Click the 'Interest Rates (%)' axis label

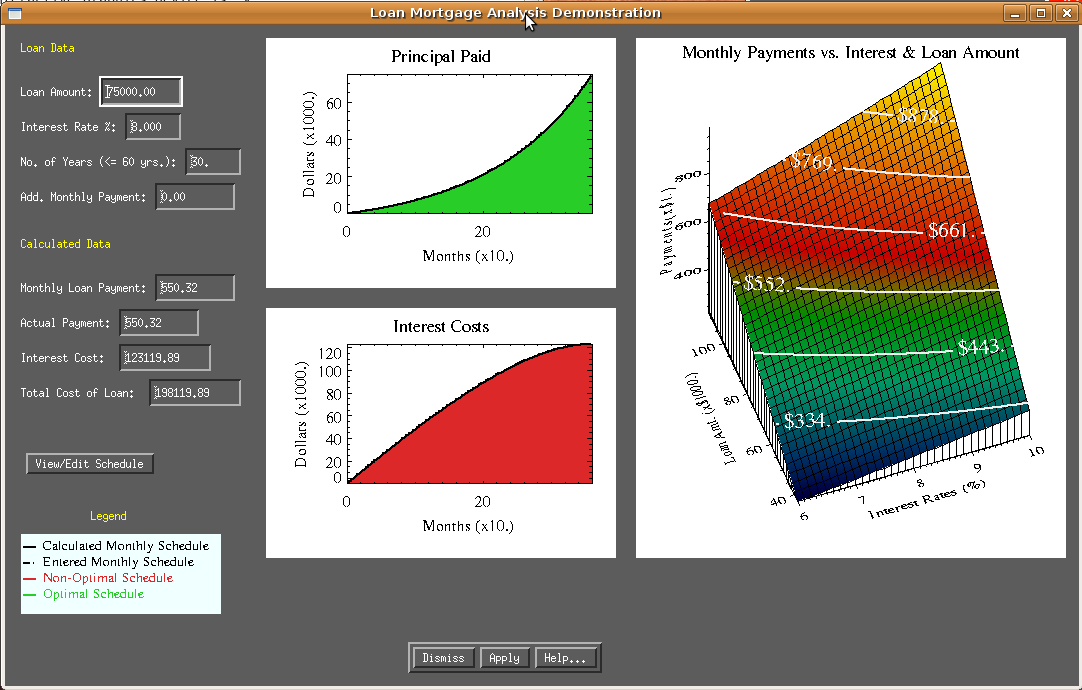(927, 499)
